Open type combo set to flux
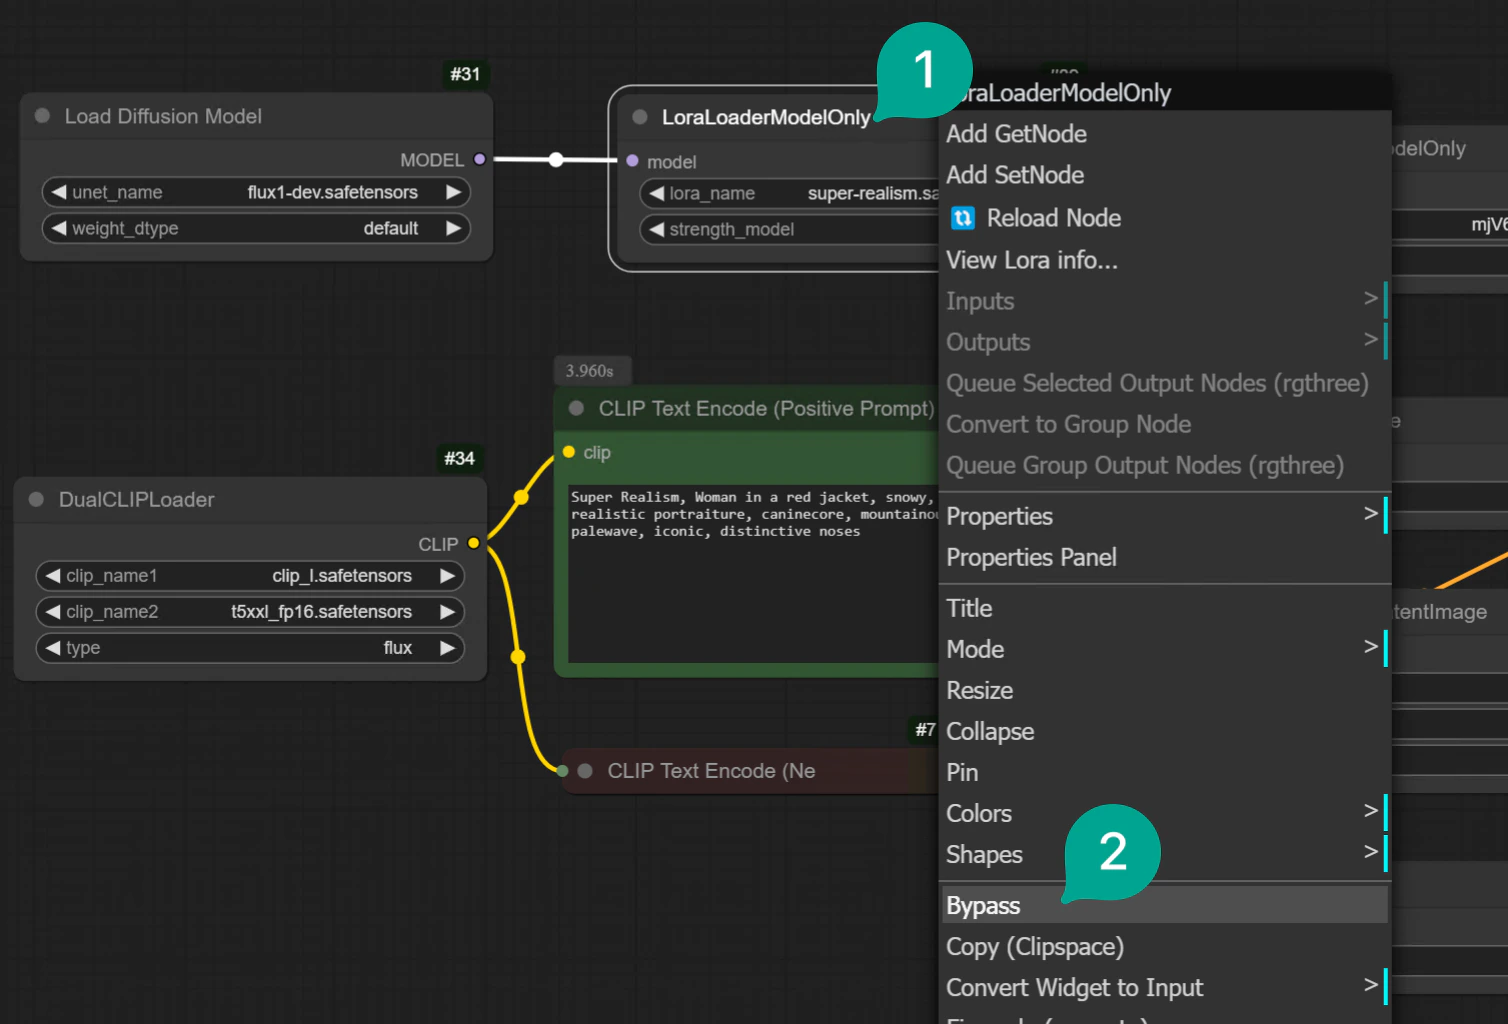 pos(250,648)
